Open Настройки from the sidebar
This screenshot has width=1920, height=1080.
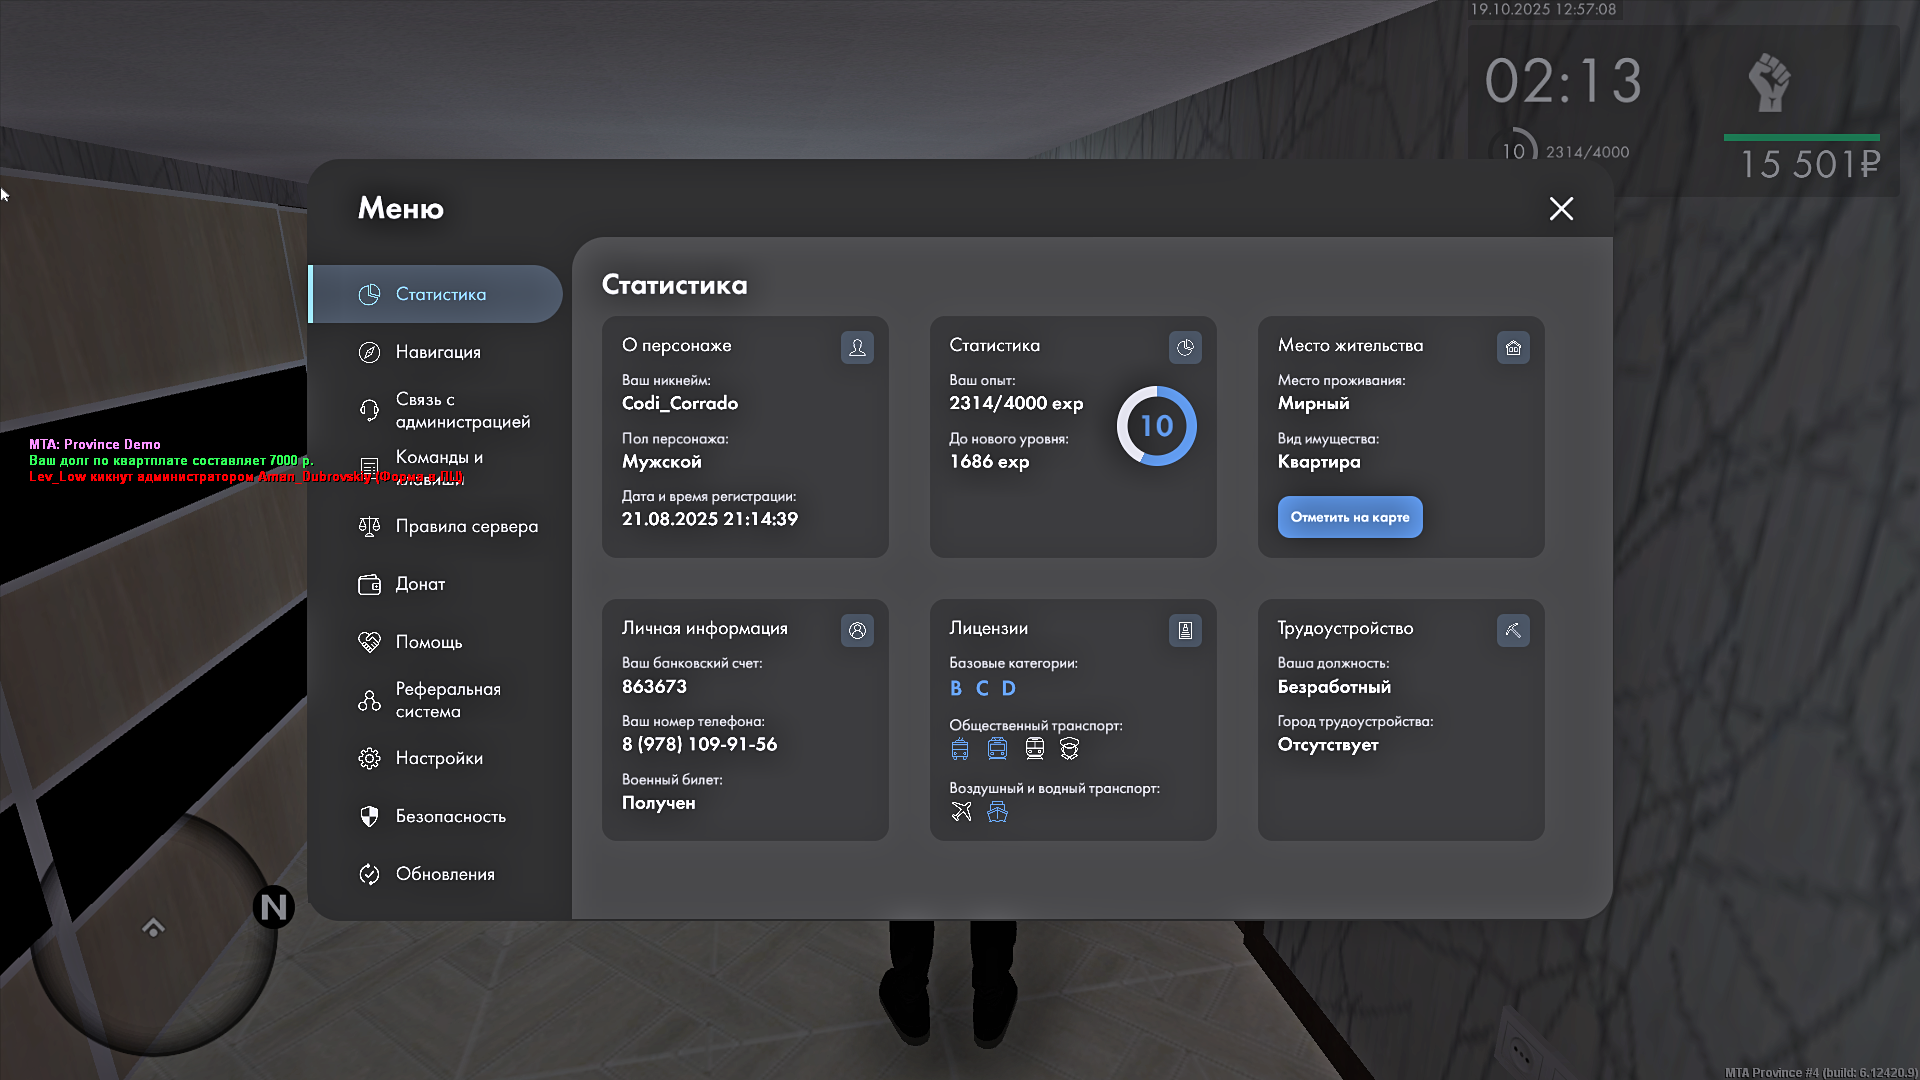pos(438,758)
